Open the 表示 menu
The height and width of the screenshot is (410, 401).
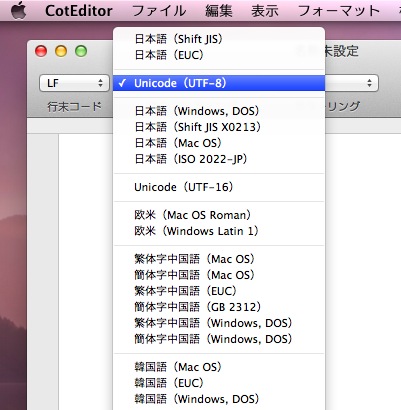pos(265,11)
